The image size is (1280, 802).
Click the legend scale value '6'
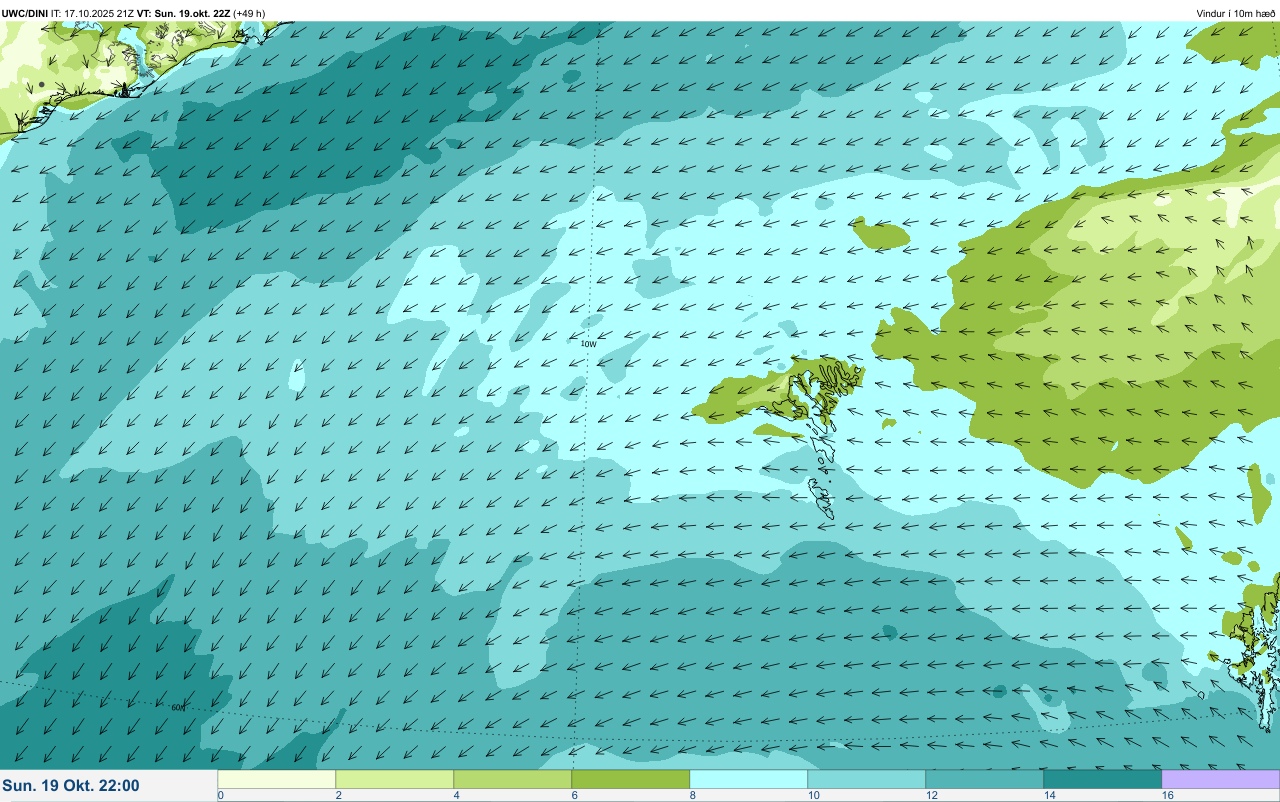pyautogui.click(x=575, y=795)
